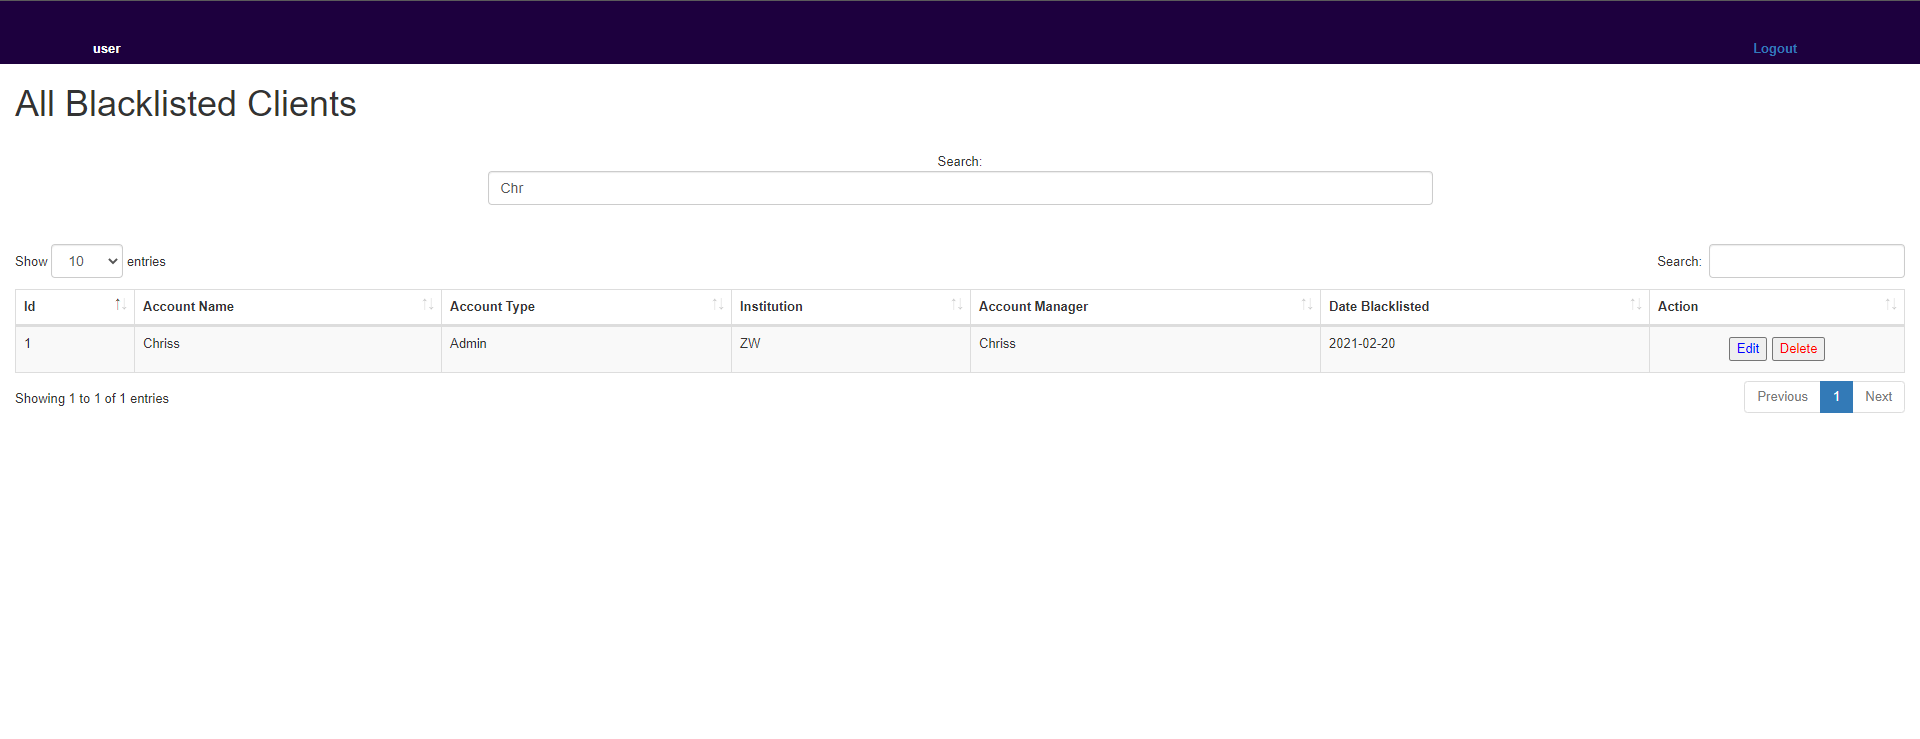Click the Action column sort arrows
Screen dimensions: 1920x739
[1890, 305]
